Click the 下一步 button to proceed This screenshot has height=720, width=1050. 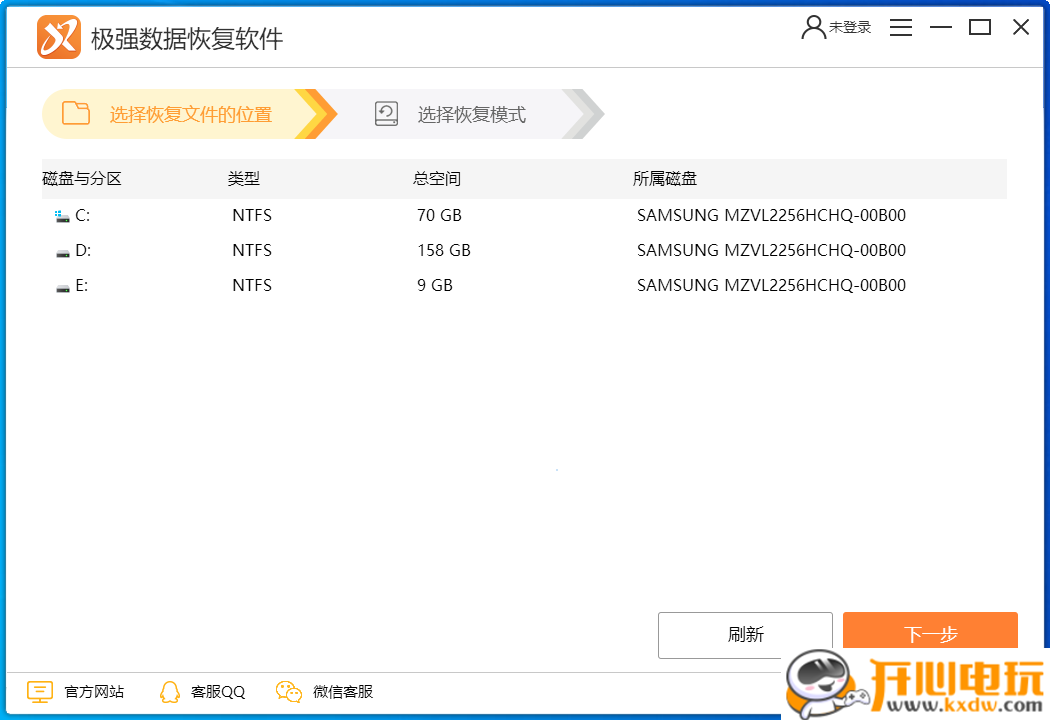click(930, 634)
